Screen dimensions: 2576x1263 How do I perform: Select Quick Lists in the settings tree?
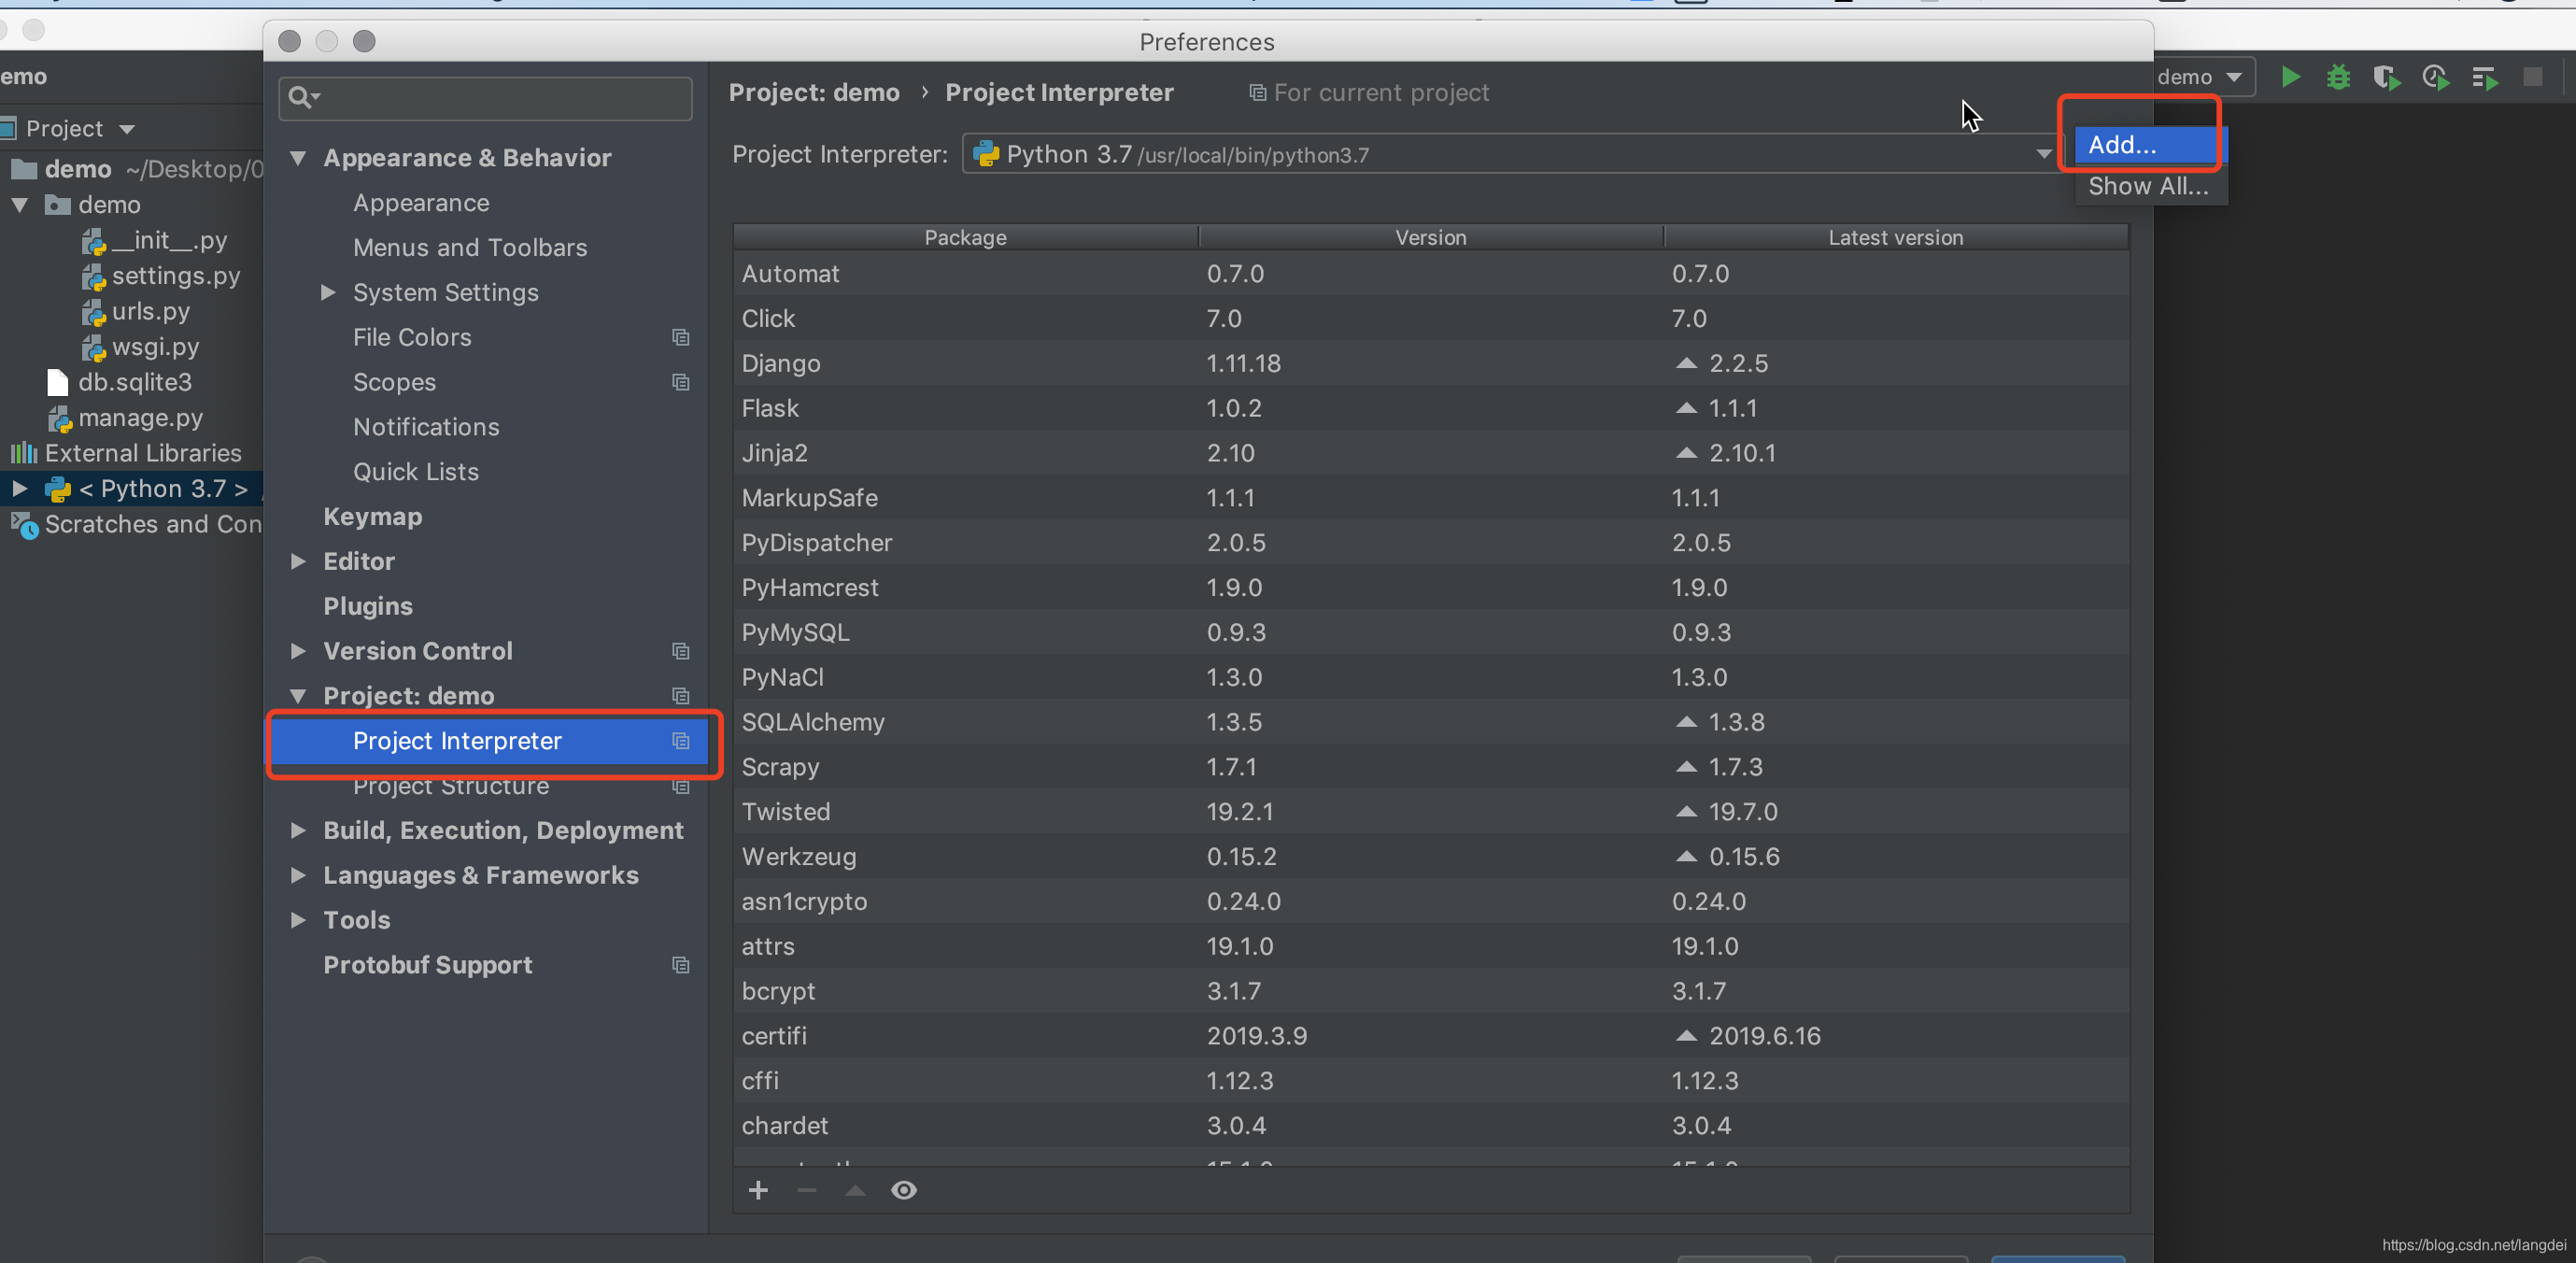(416, 472)
